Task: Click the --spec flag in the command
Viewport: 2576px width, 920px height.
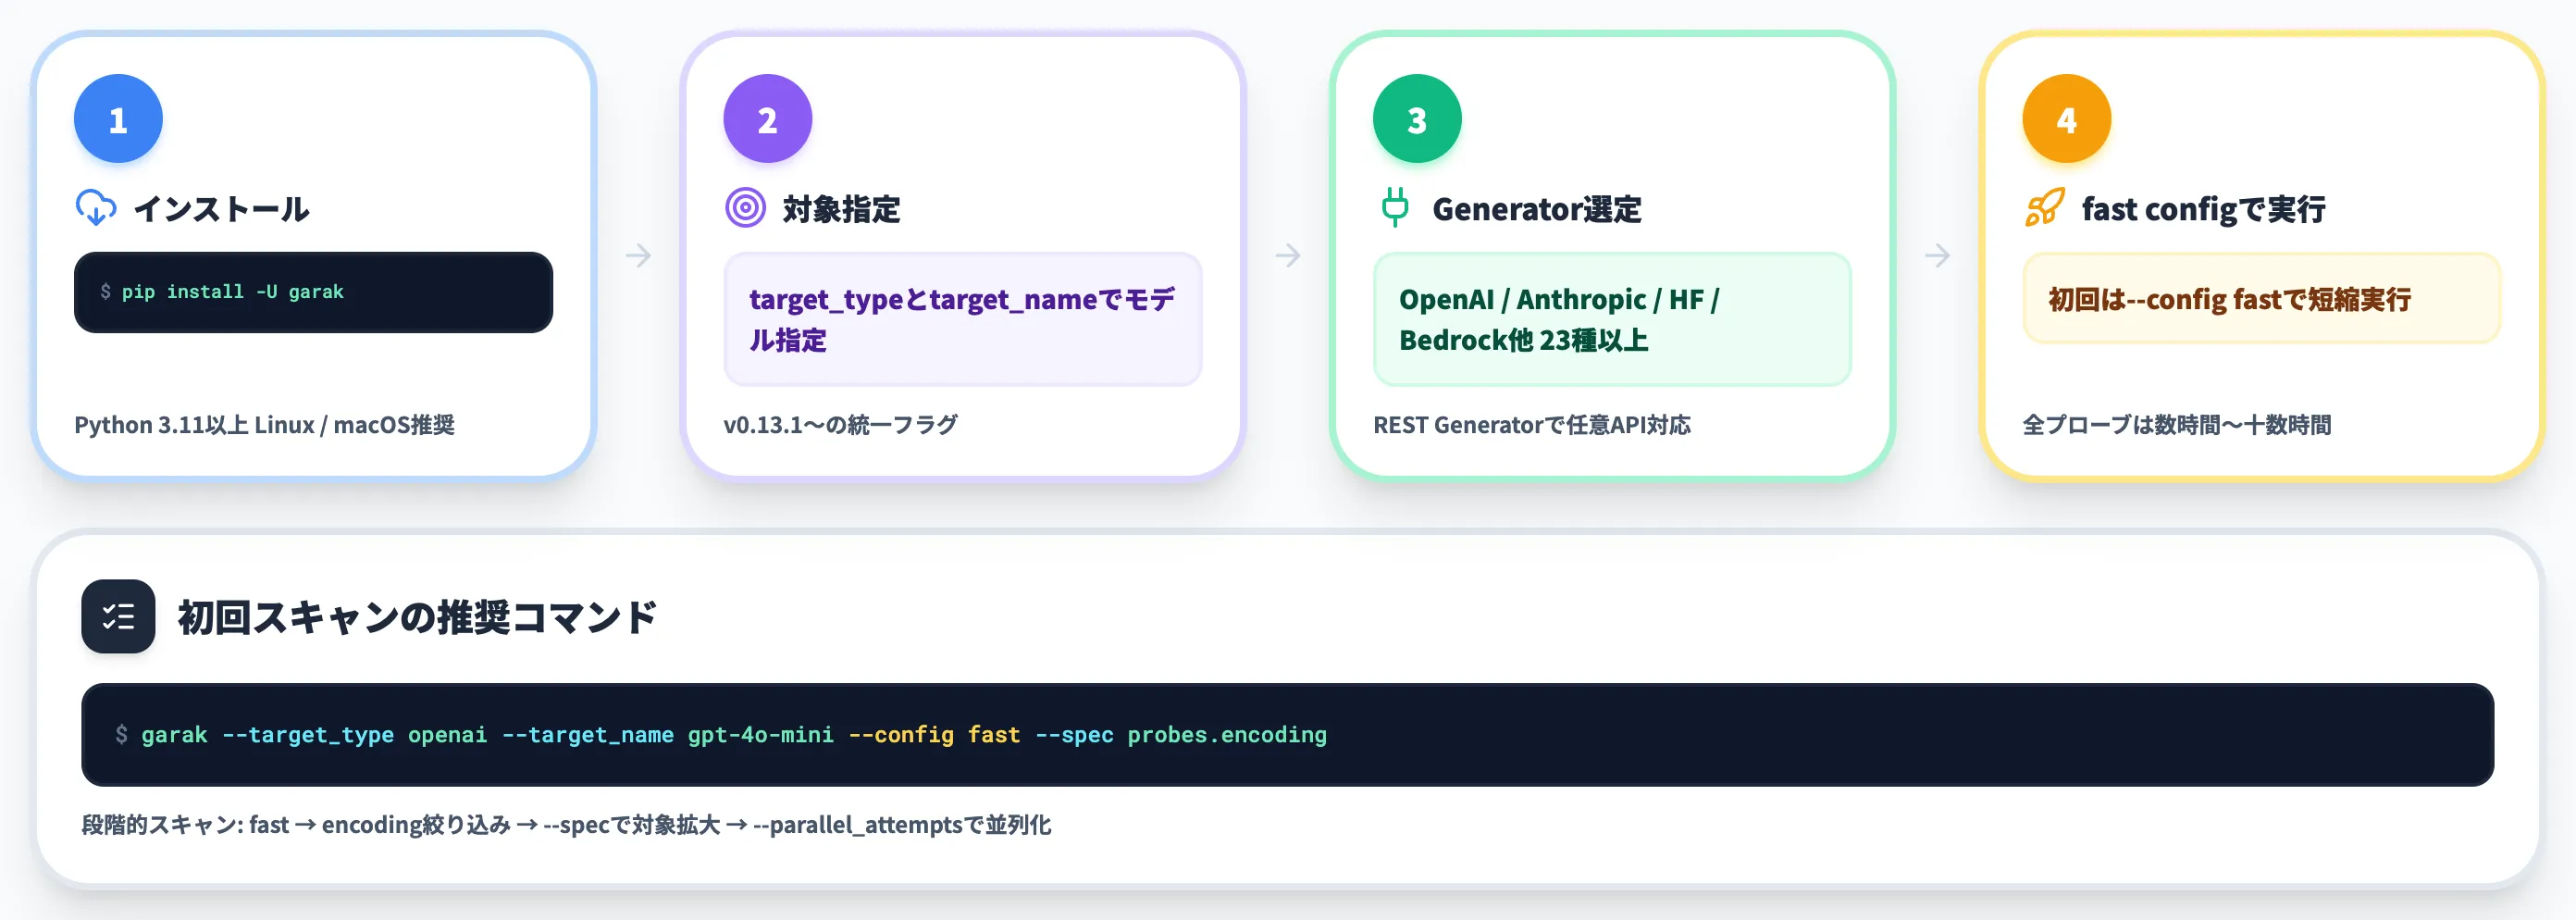Action: (1074, 735)
